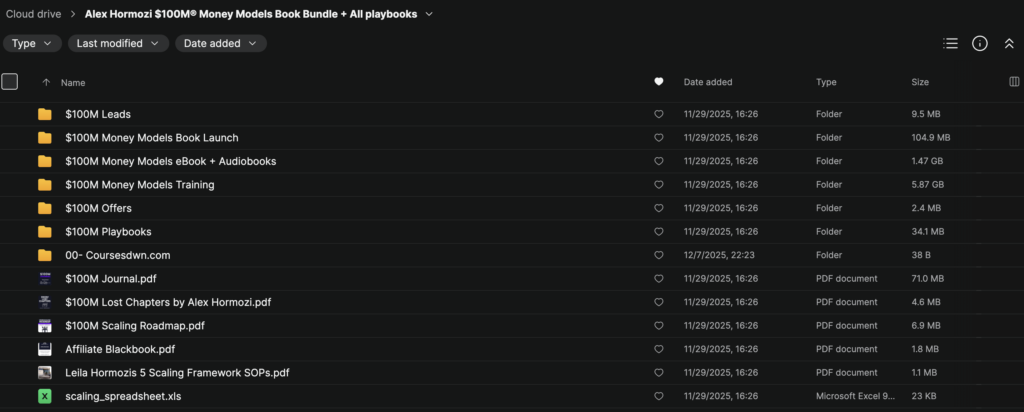Tick the select-all checkbox in header
Screen dimensions: 1024x412
[x=10, y=82]
